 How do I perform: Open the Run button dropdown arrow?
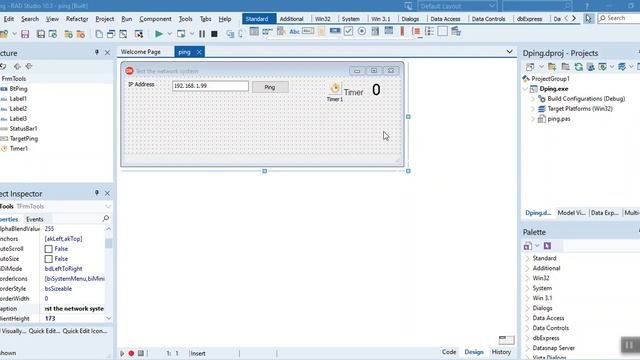(169, 34)
